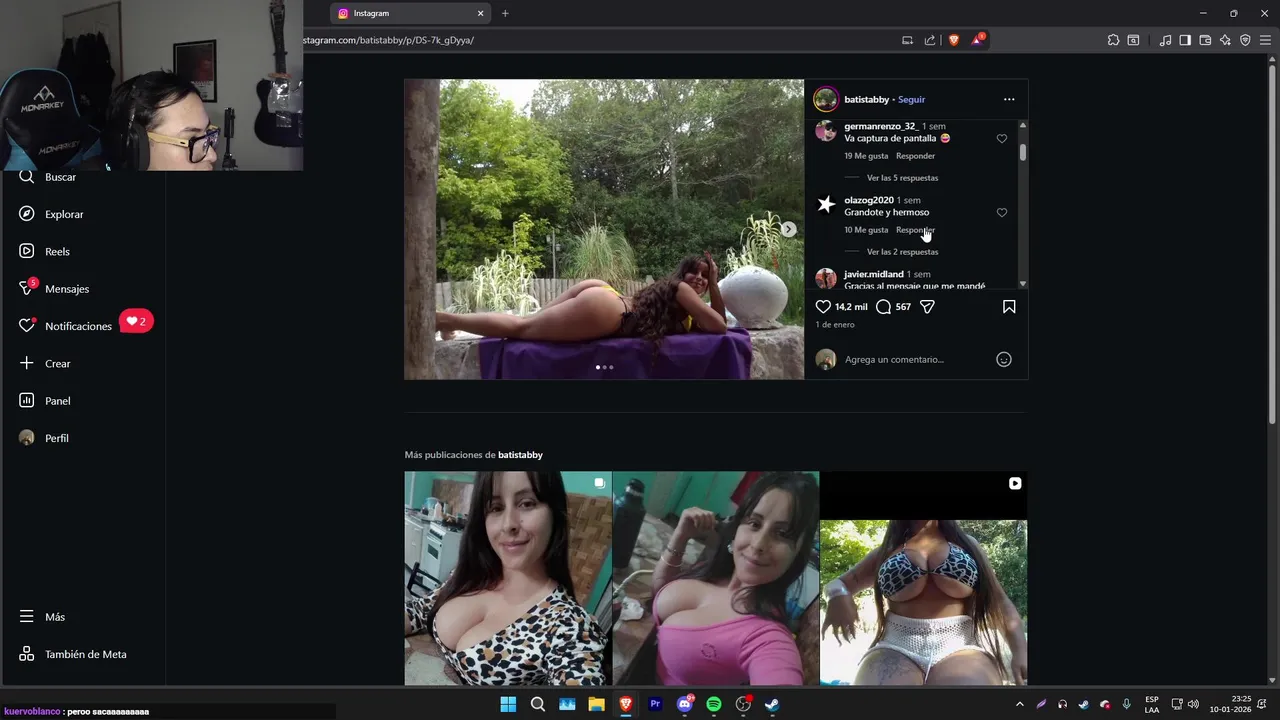Open the Brave main hamburger menu
The width and height of the screenshot is (1280, 720).
1265,40
